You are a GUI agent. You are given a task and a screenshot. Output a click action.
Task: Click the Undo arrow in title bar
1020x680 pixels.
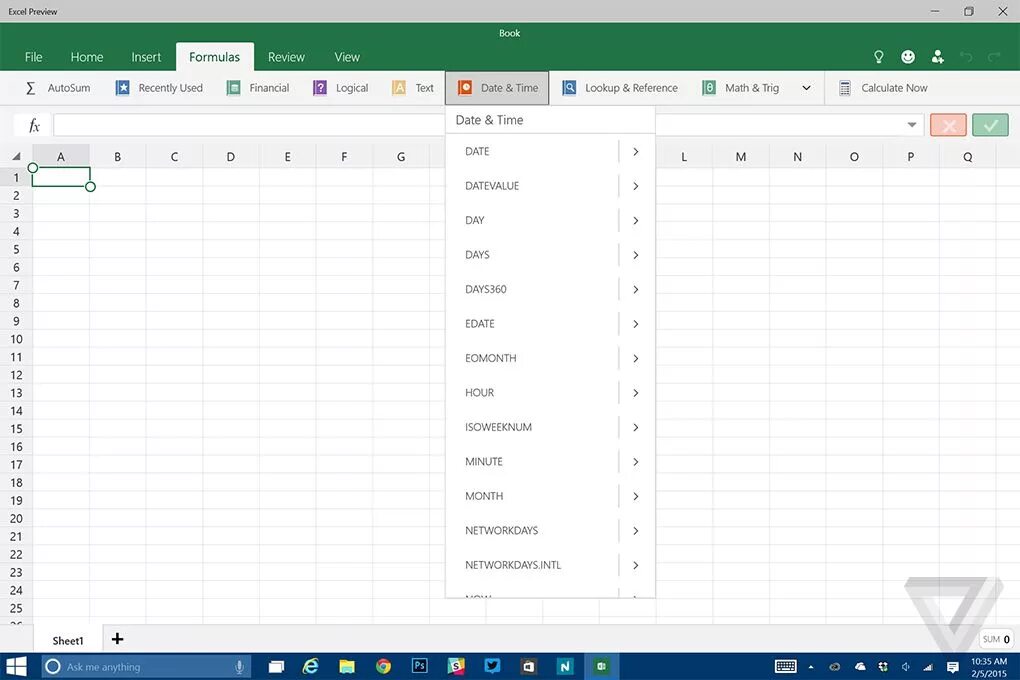point(966,57)
